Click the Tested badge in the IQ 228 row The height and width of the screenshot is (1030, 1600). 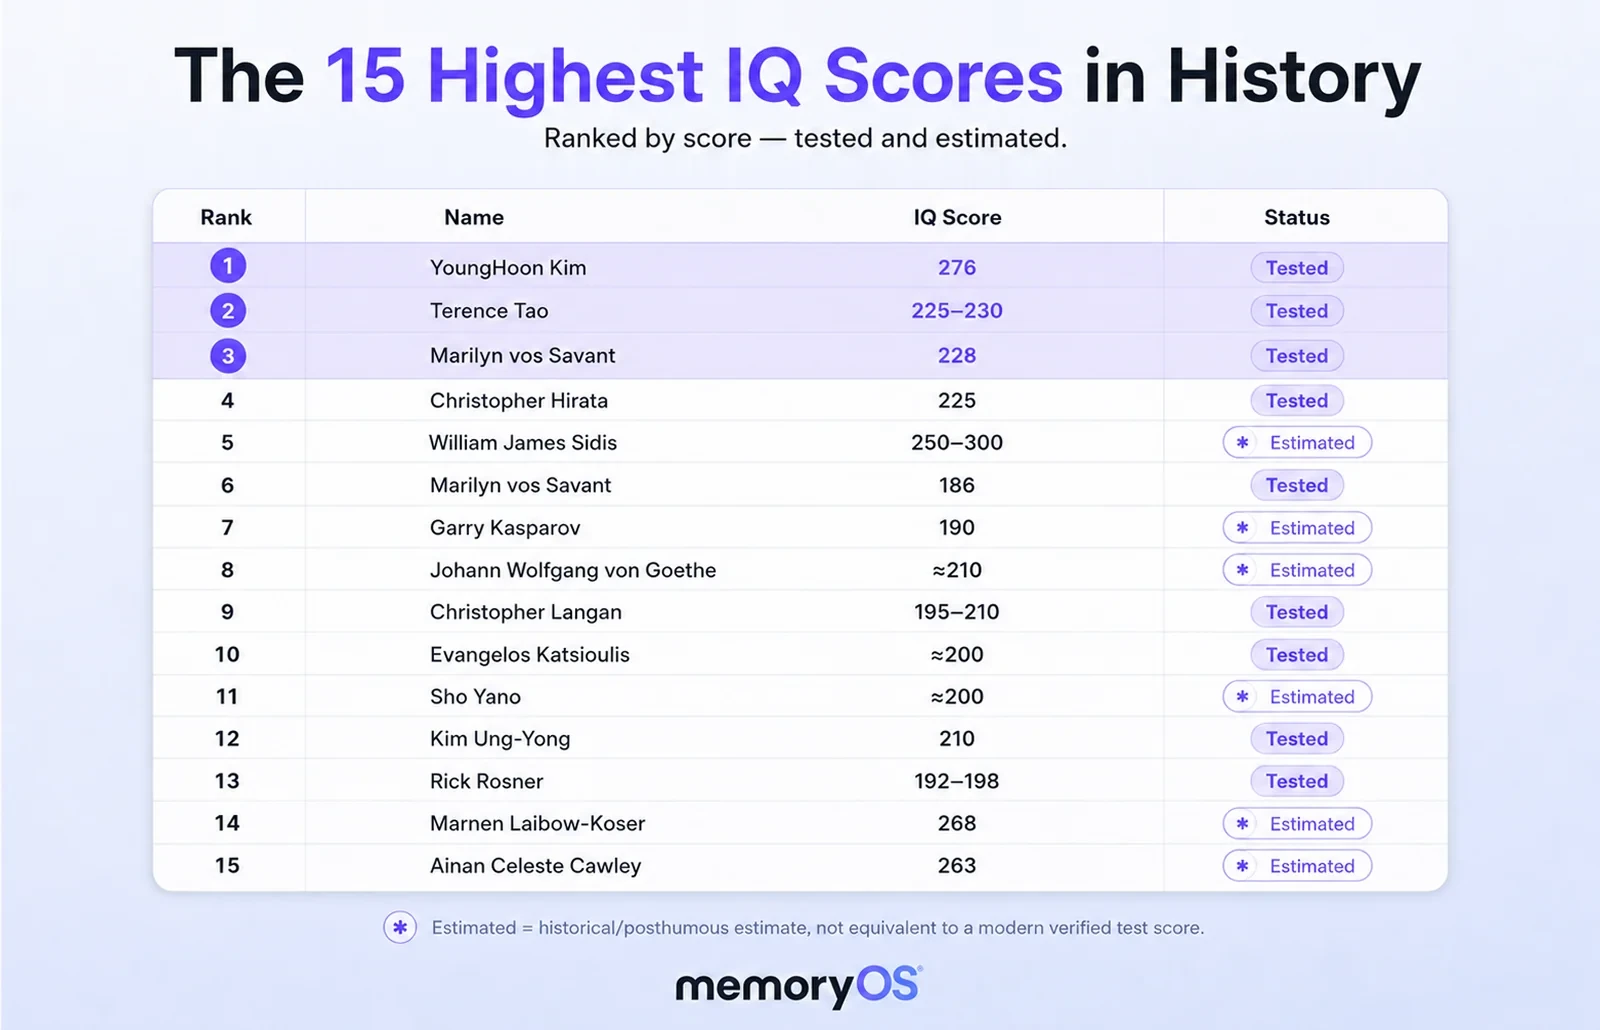(1297, 356)
